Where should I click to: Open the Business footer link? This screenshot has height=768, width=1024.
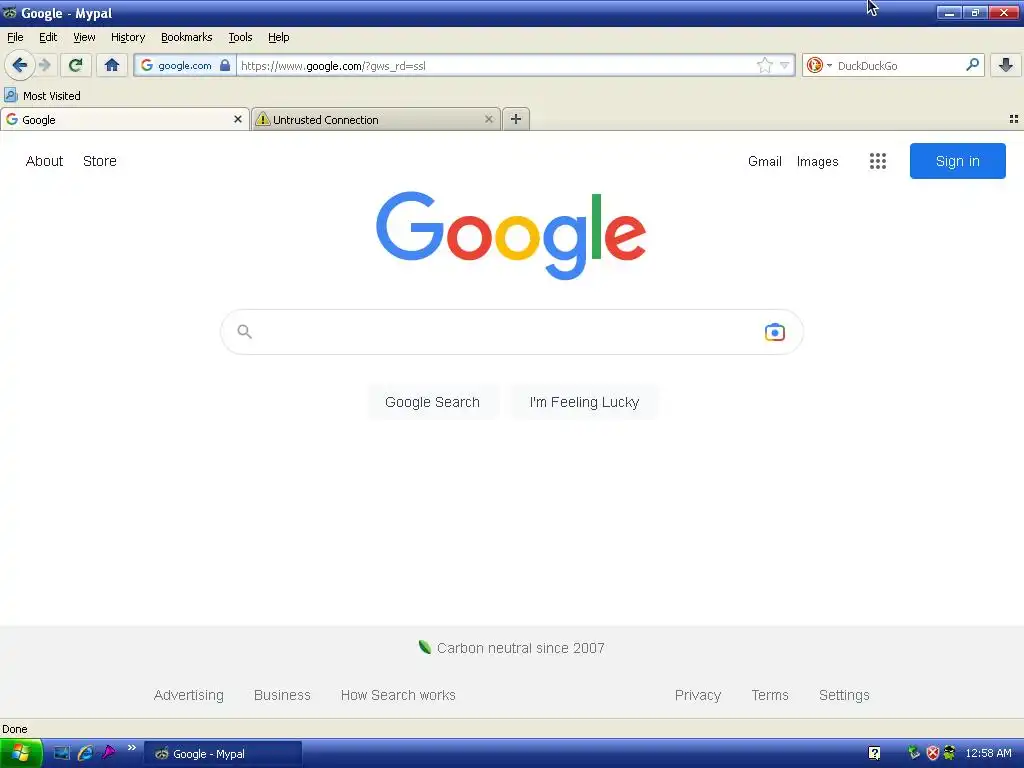(282, 695)
